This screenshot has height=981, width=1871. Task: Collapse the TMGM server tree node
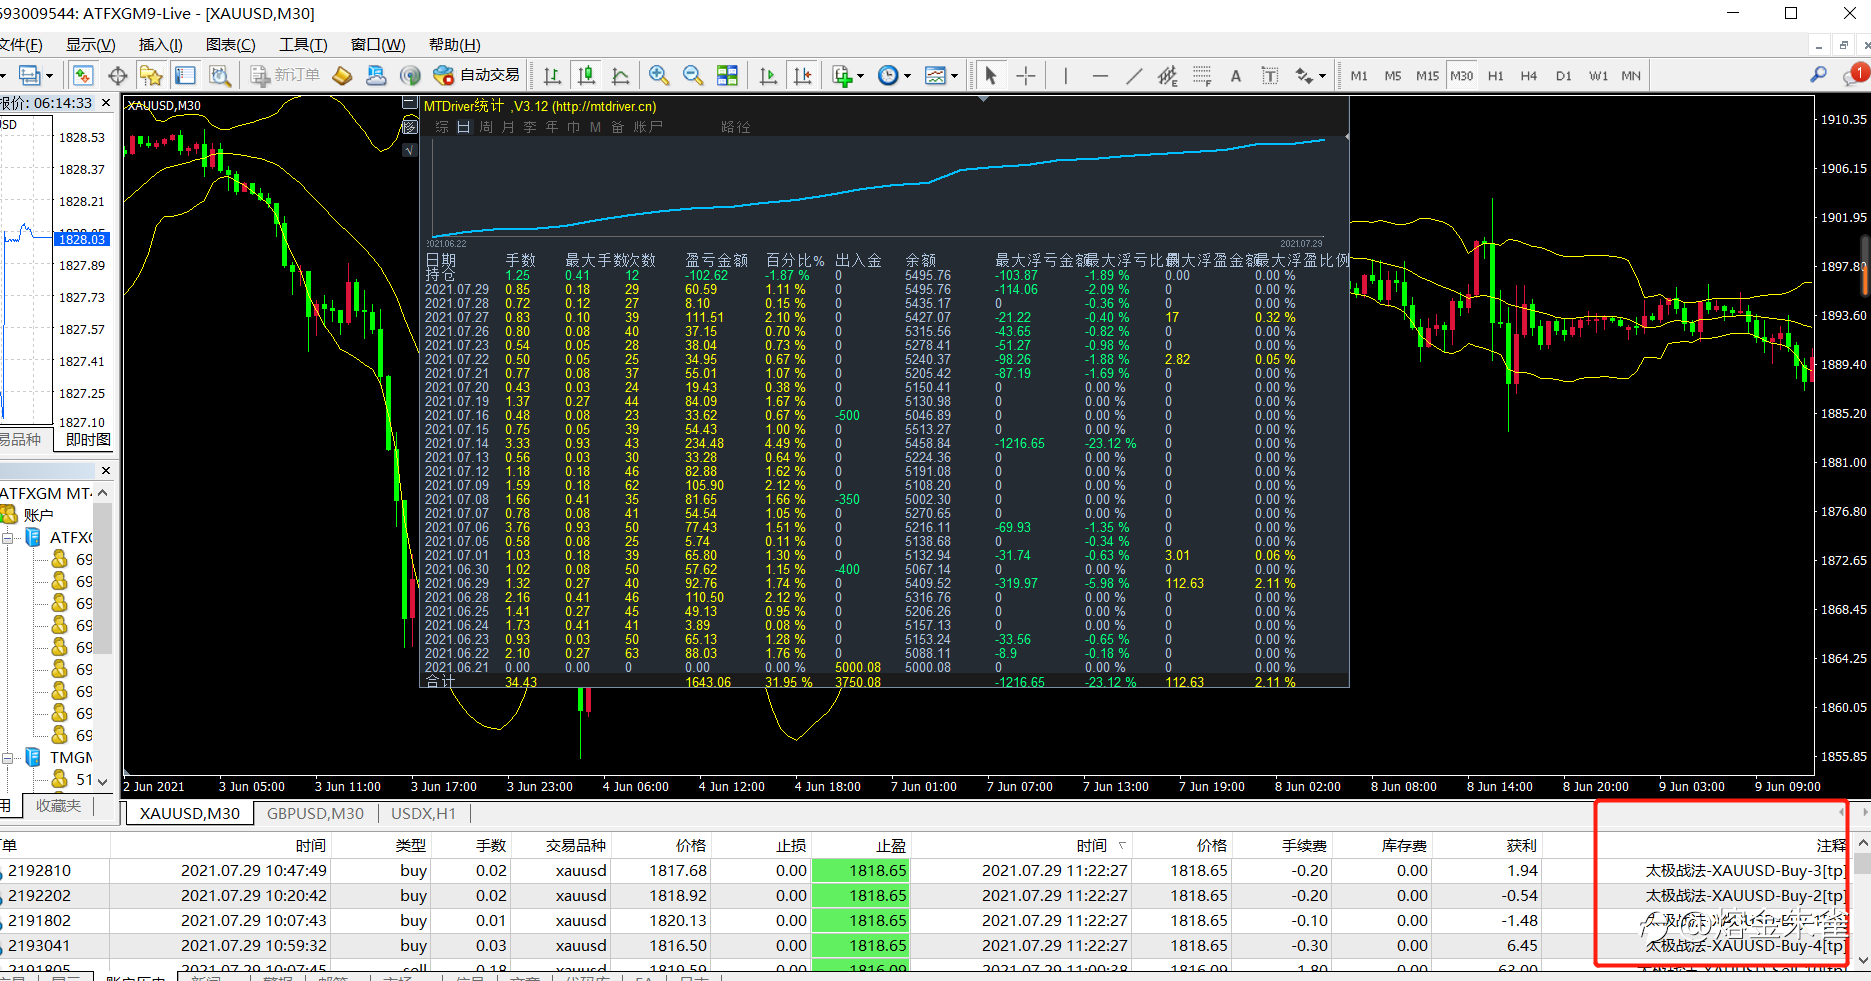click(7, 758)
